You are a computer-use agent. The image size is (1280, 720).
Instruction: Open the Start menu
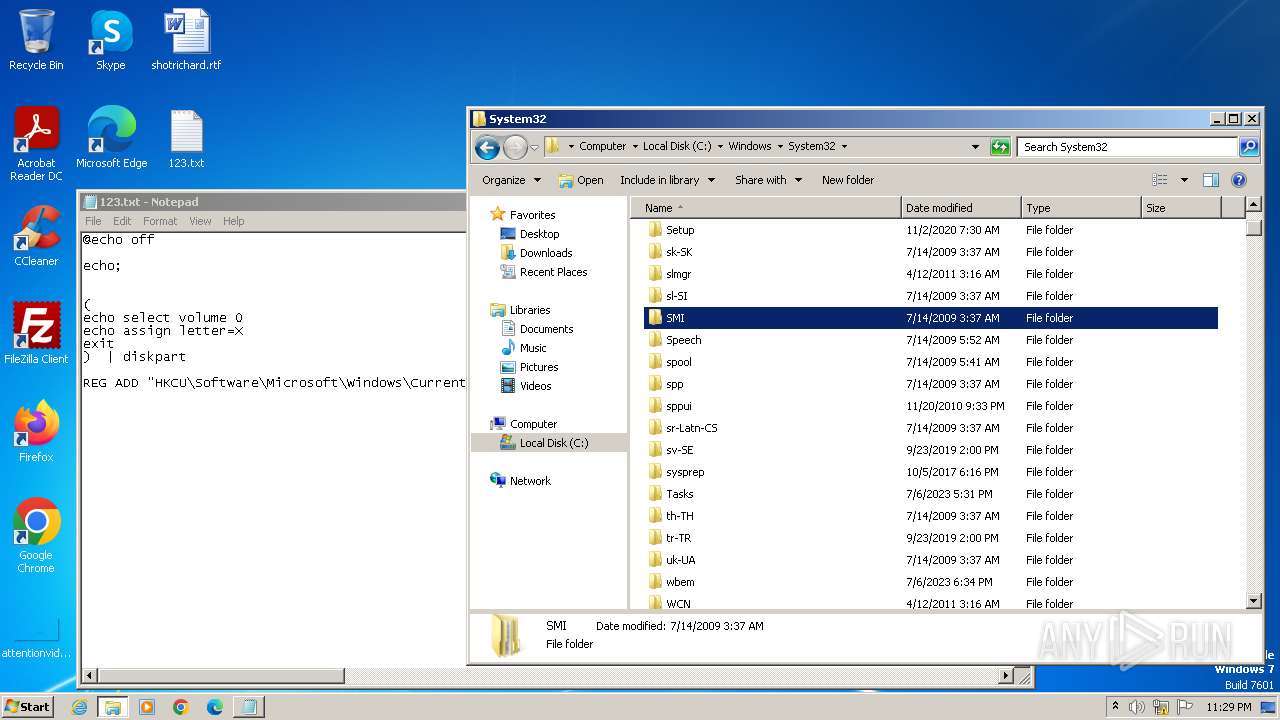pyautogui.click(x=28, y=707)
